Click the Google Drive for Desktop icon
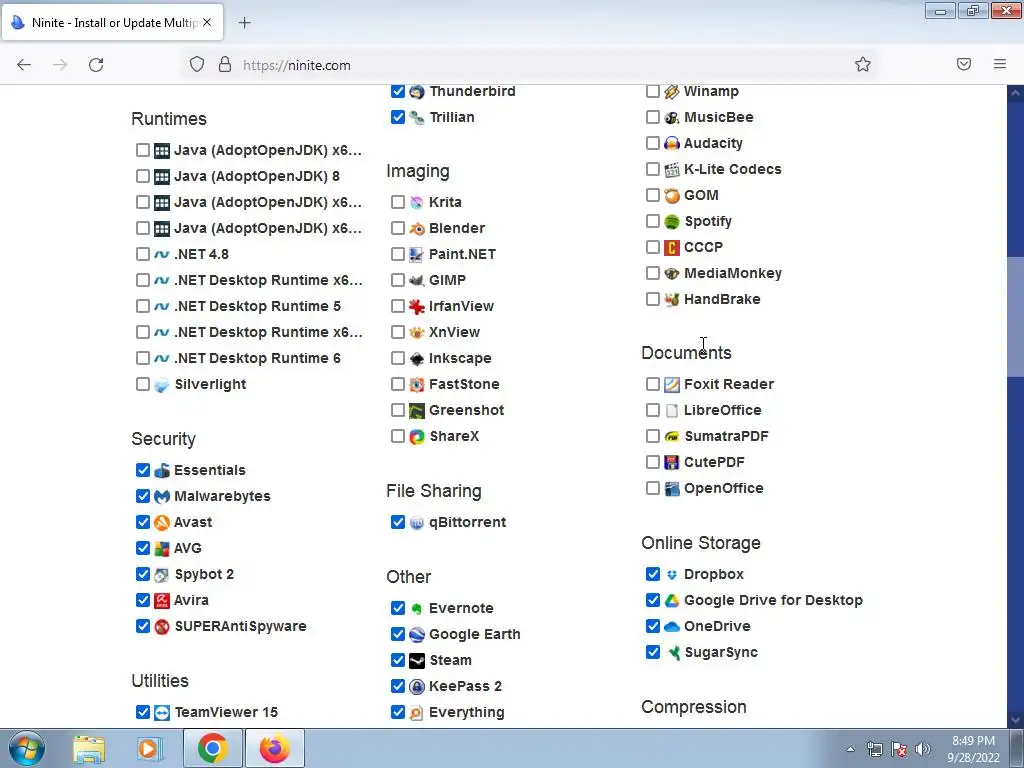1024x768 pixels. pos(671,600)
